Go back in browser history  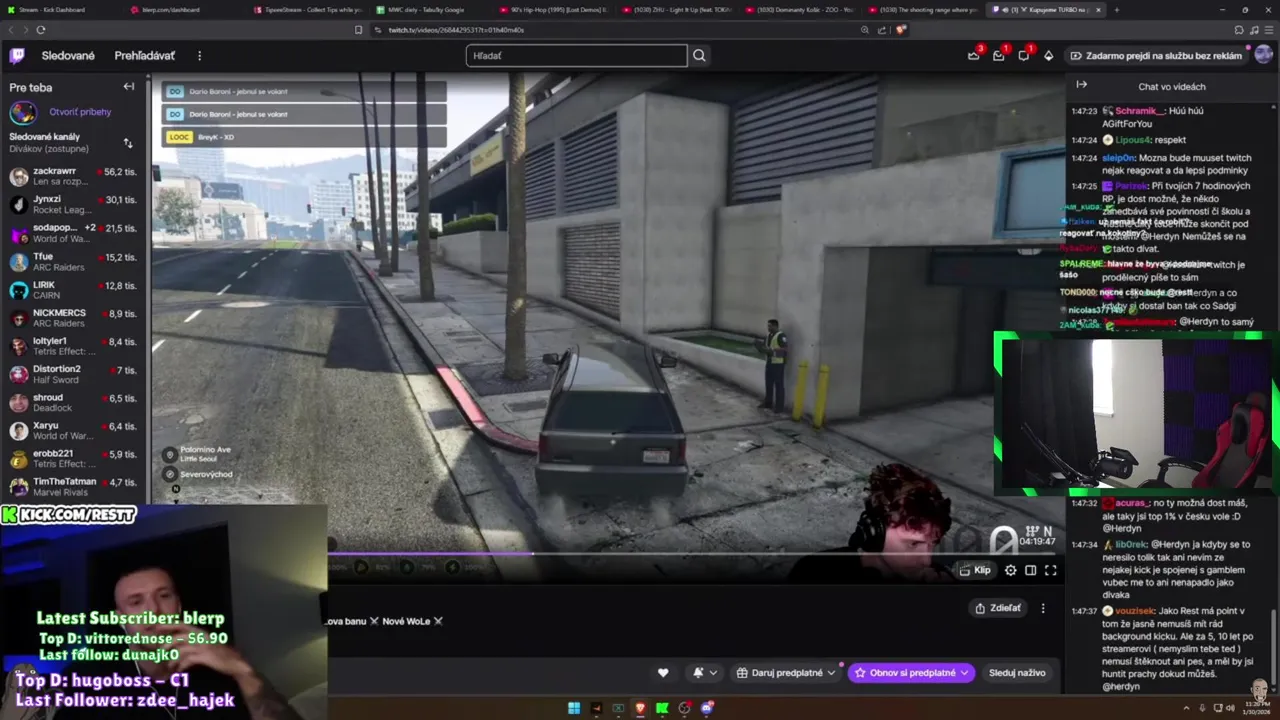[12, 30]
